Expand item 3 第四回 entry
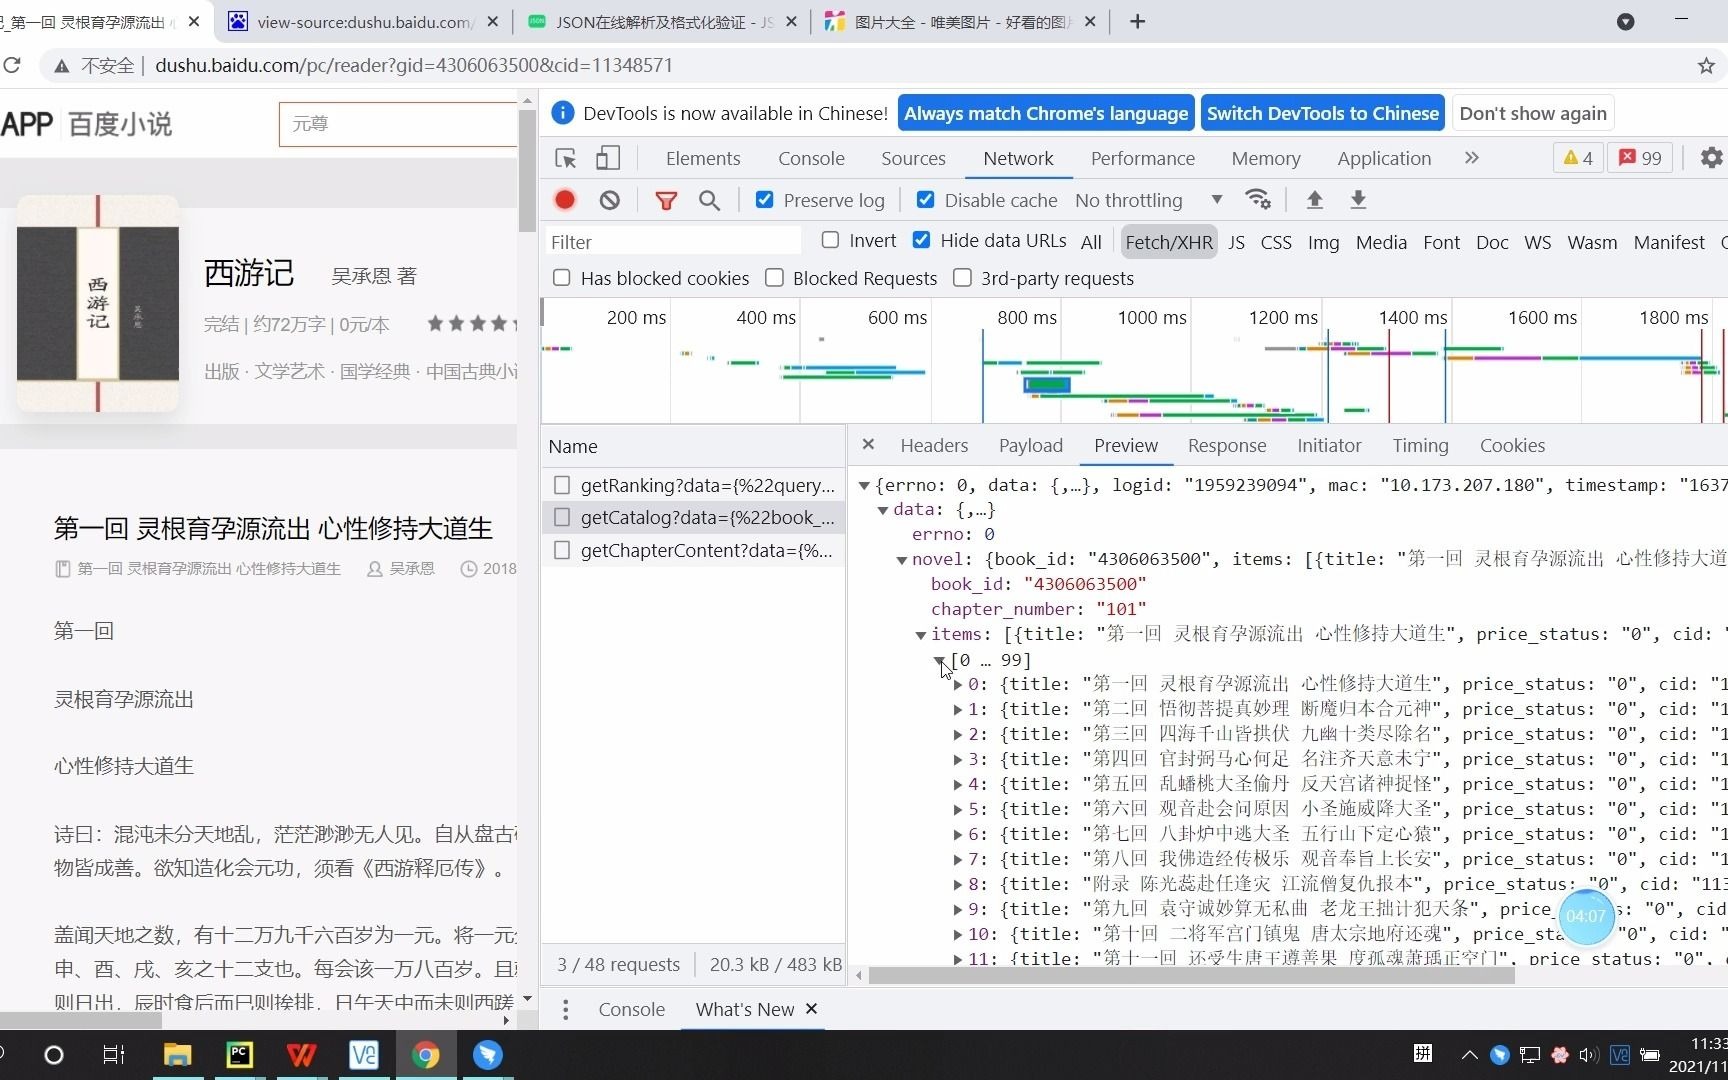Image resolution: width=1728 pixels, height=1080 pixels. click(958, 760)
